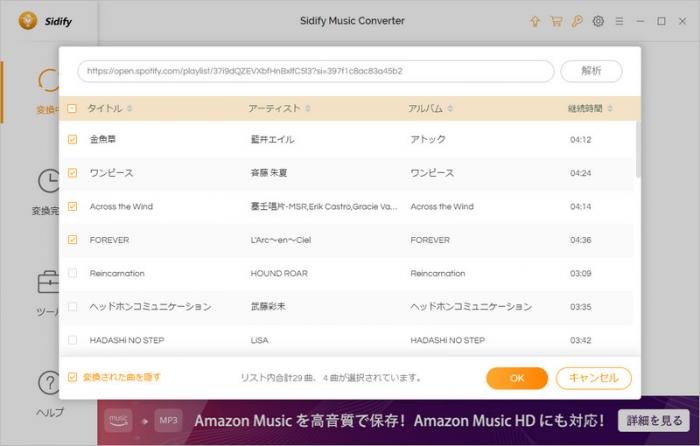
Task: Select artist 武藤彩未
Action: coord(268,307)
